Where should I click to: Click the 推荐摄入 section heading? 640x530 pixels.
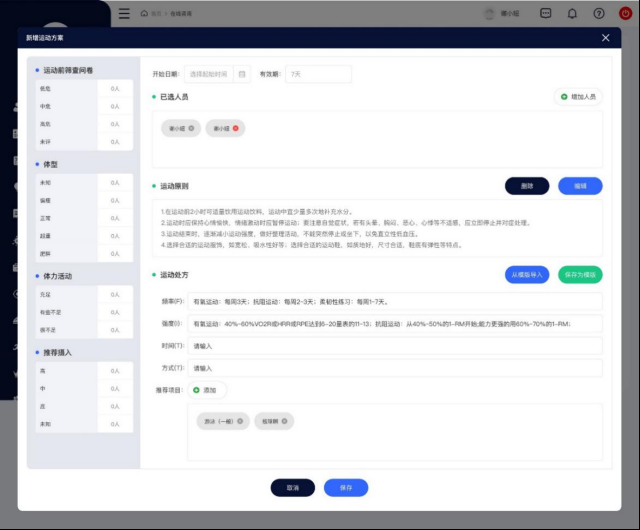click(x=58, y=352)
